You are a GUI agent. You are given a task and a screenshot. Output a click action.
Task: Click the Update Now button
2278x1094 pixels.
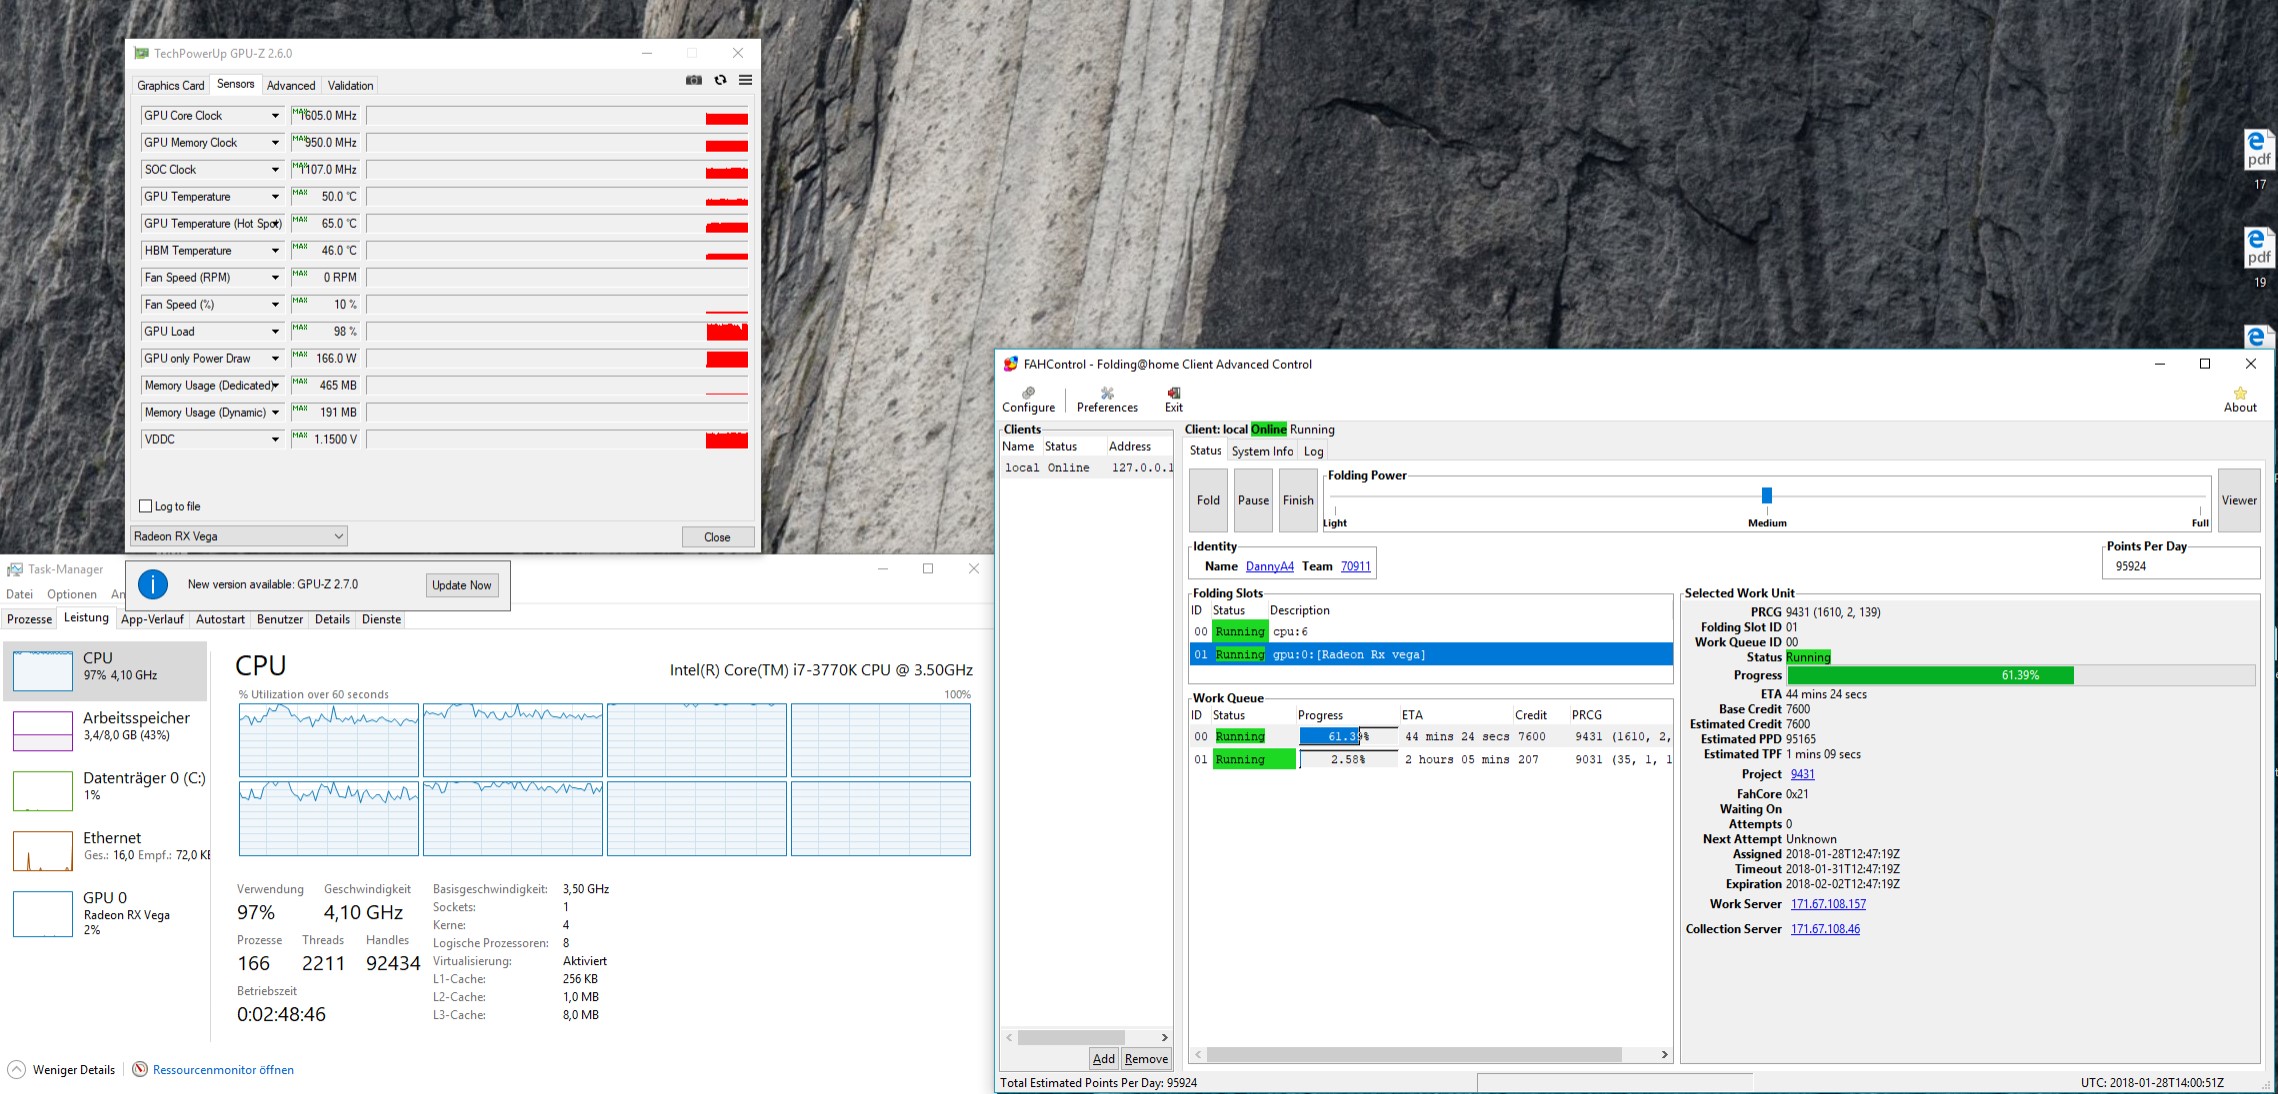(x=461, y=585)
